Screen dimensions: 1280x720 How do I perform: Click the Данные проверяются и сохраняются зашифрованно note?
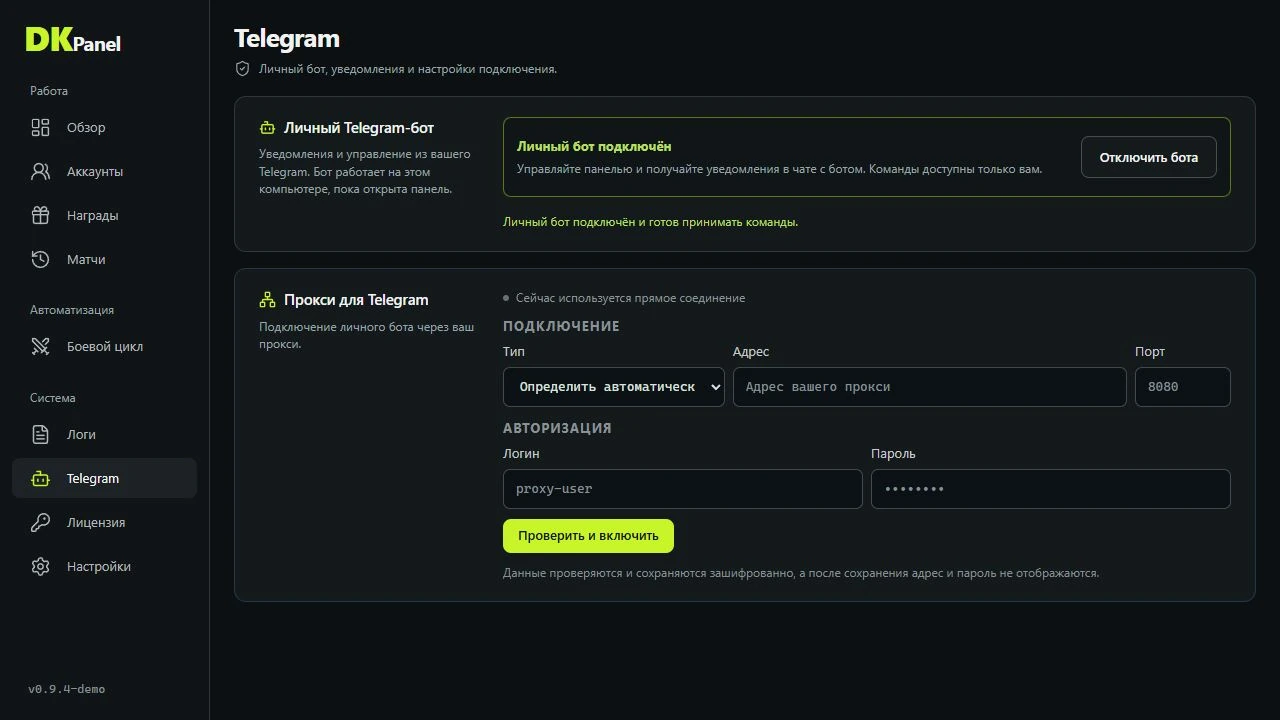(x=801, y=573)
